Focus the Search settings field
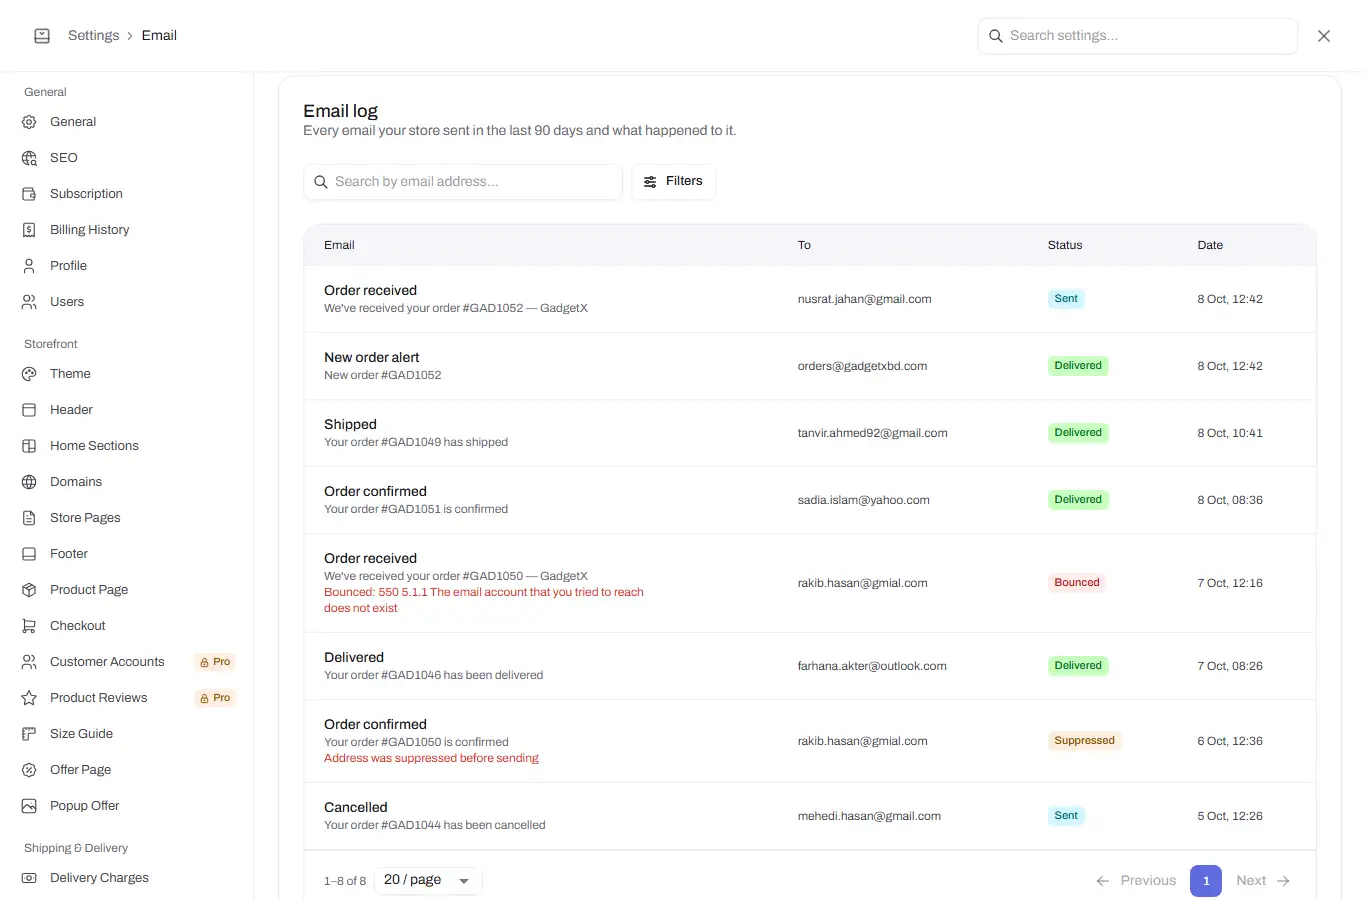 click(x=1138, y=36)
